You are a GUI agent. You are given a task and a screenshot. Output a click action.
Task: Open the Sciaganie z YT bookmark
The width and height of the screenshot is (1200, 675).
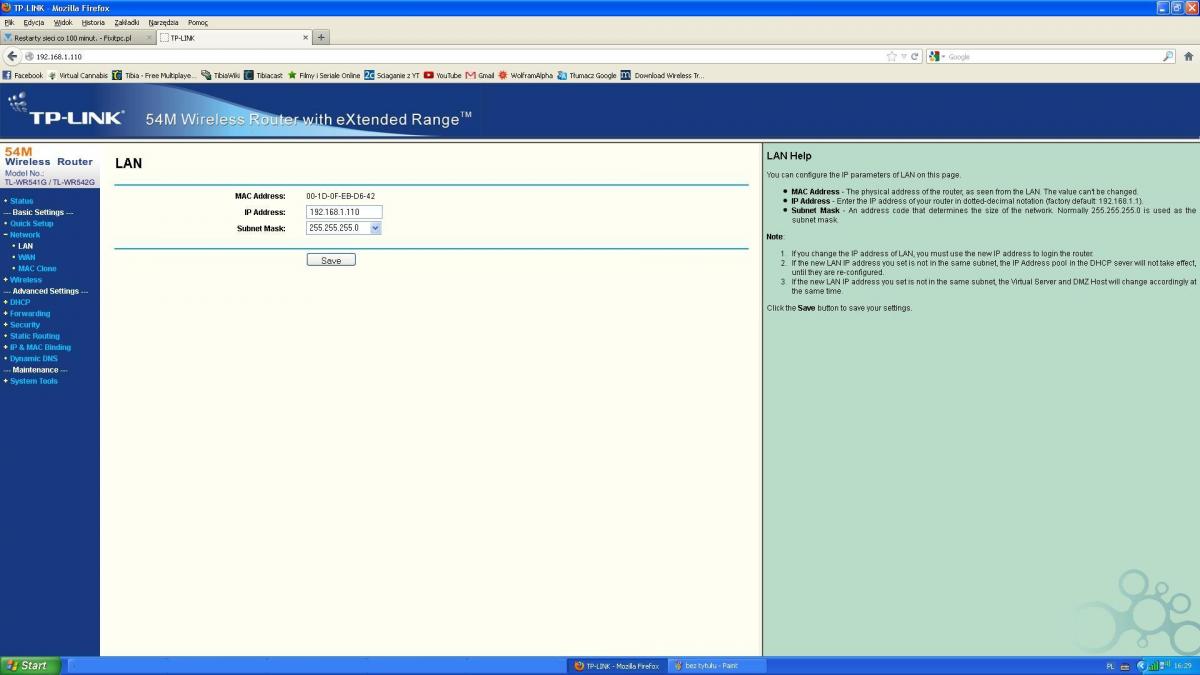click(392, 75)
